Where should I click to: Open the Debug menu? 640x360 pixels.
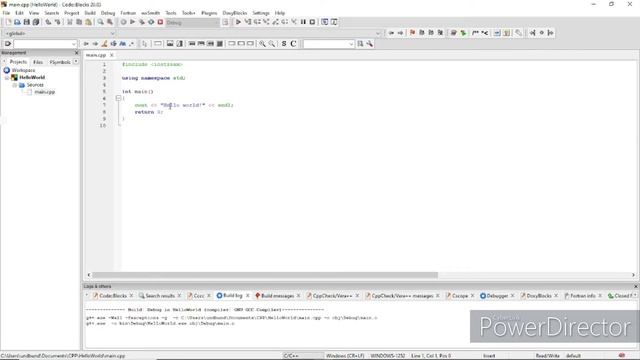108,13
